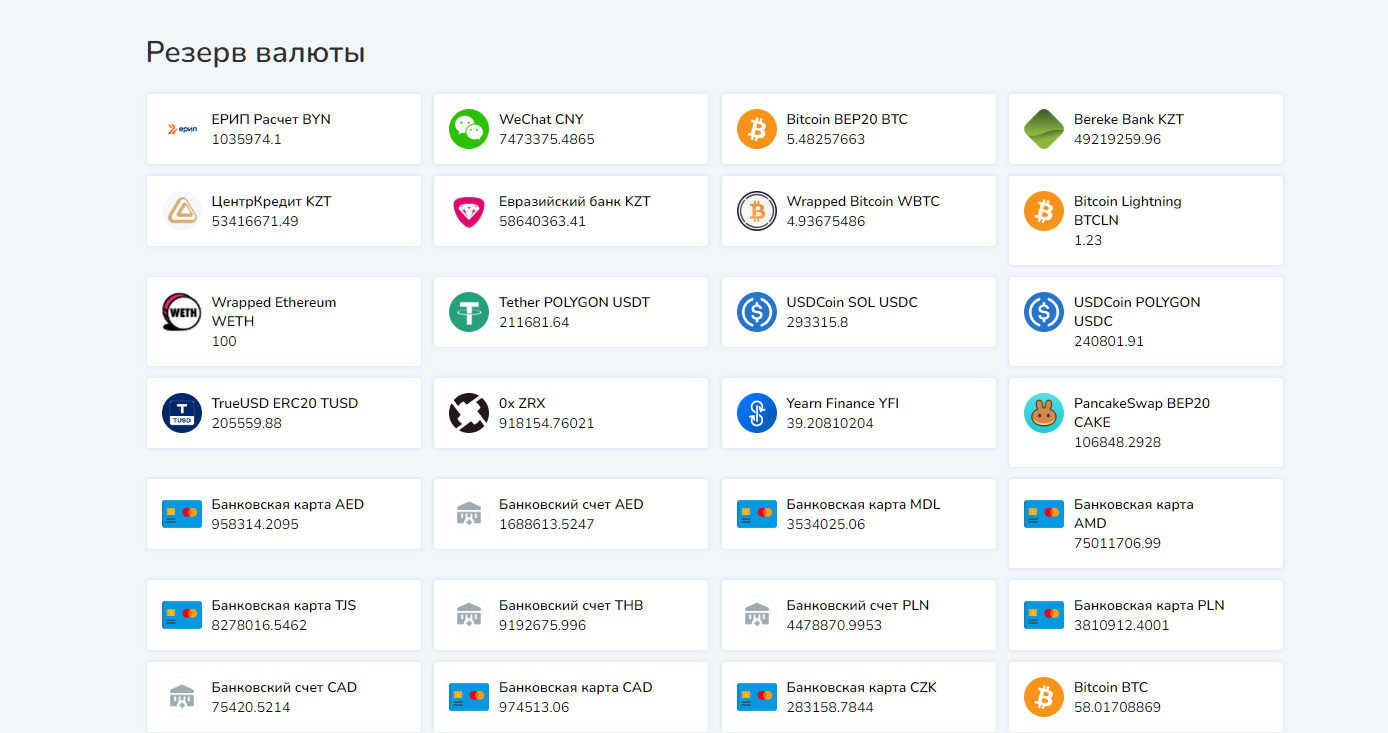Image resolution: width=1388 pixels, height=733 pixels.
Task: Click the PancakeSwap reserve value 106848.2928
Action: tap(1118, 442)
